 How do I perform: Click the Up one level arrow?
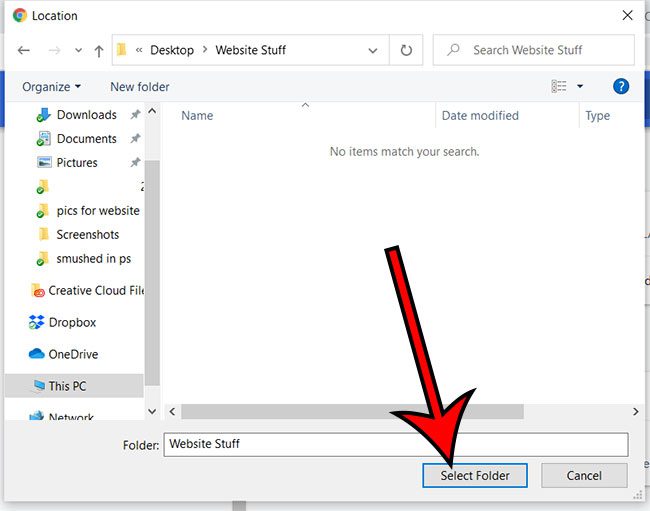98,50
